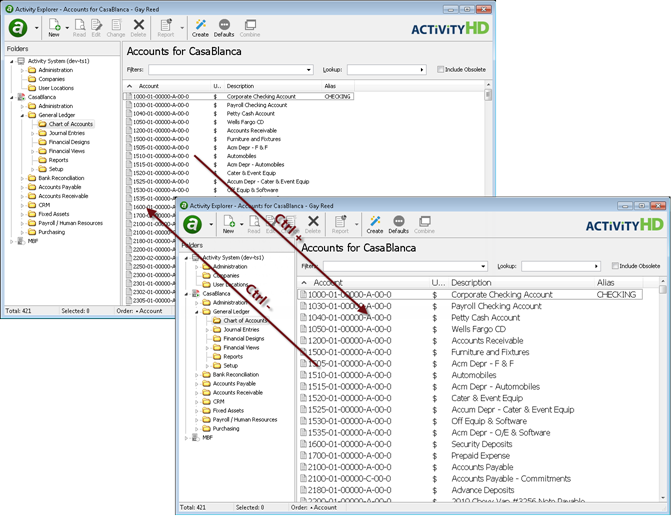Select Wells Fargo CD row in back window

coord(239,122)
